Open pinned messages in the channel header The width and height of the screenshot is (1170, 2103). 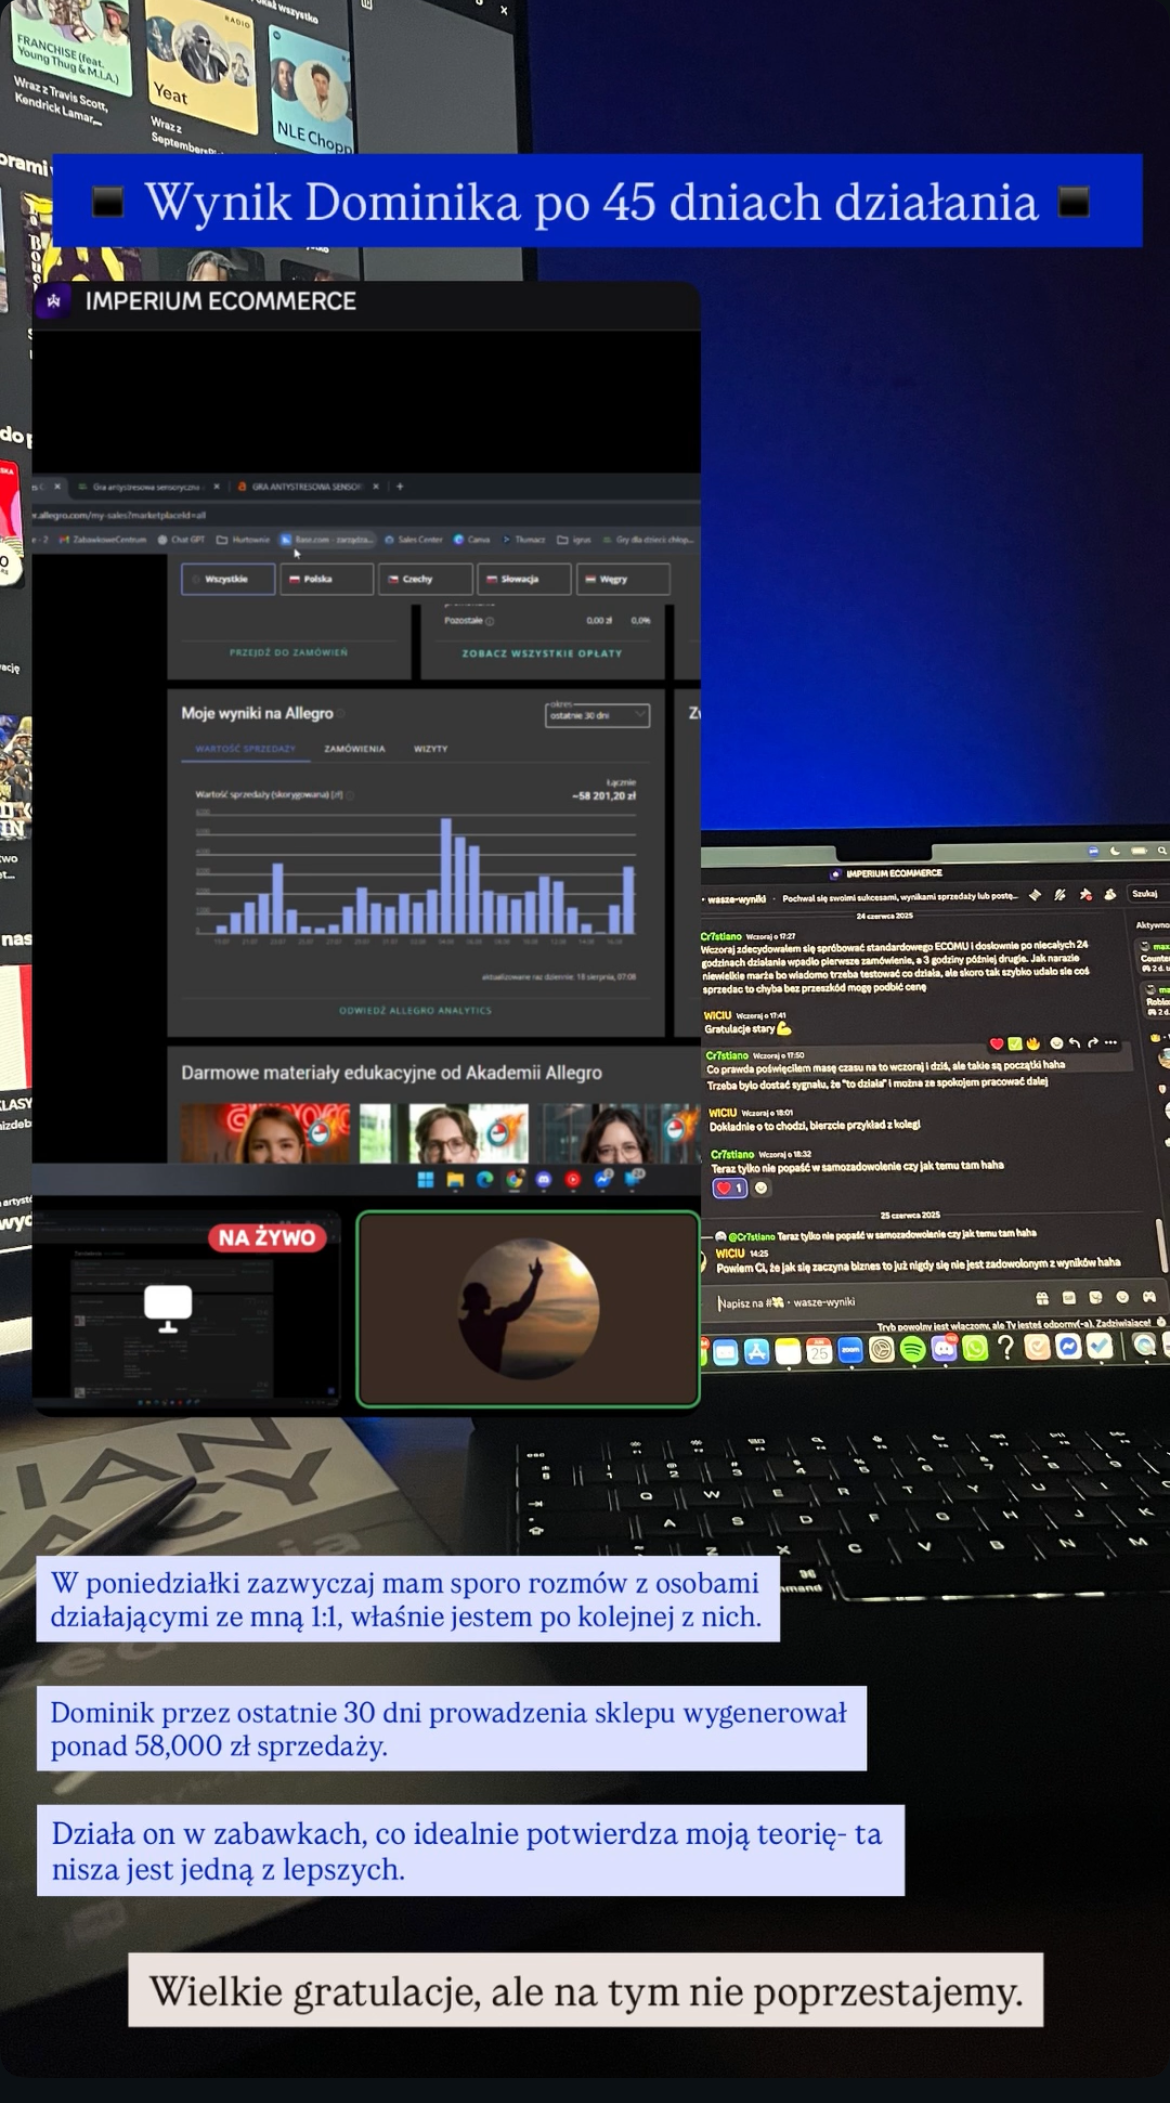click(x=1085, y=895)
